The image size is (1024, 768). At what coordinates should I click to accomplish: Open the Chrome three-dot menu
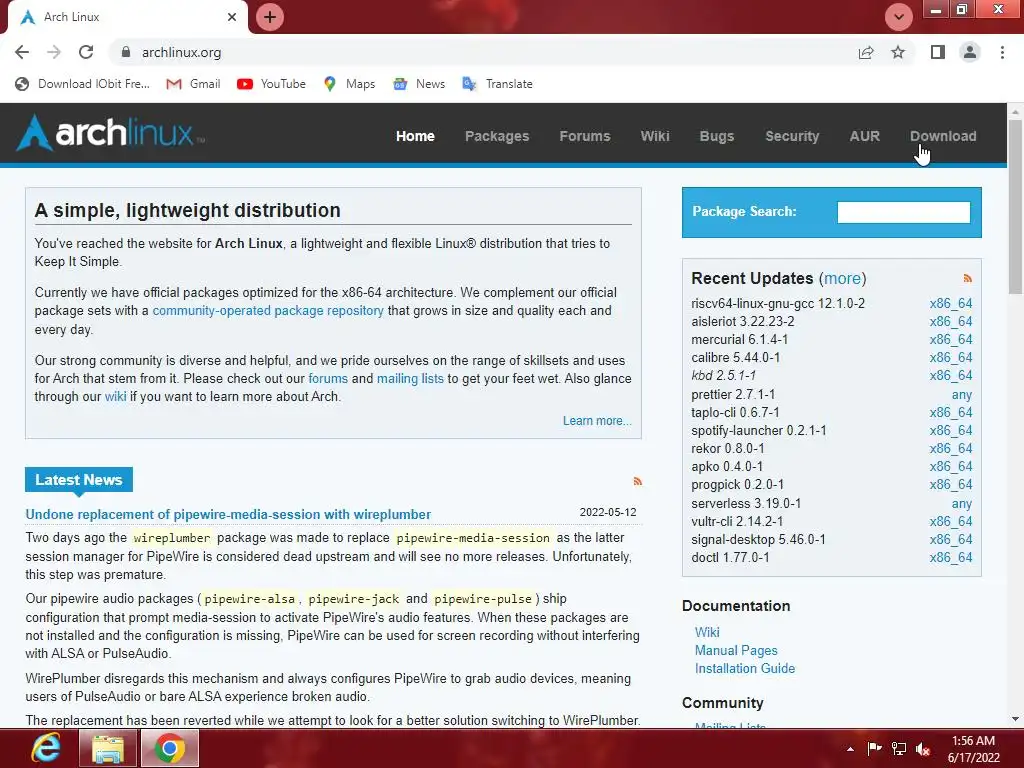tap(1002, 52)
